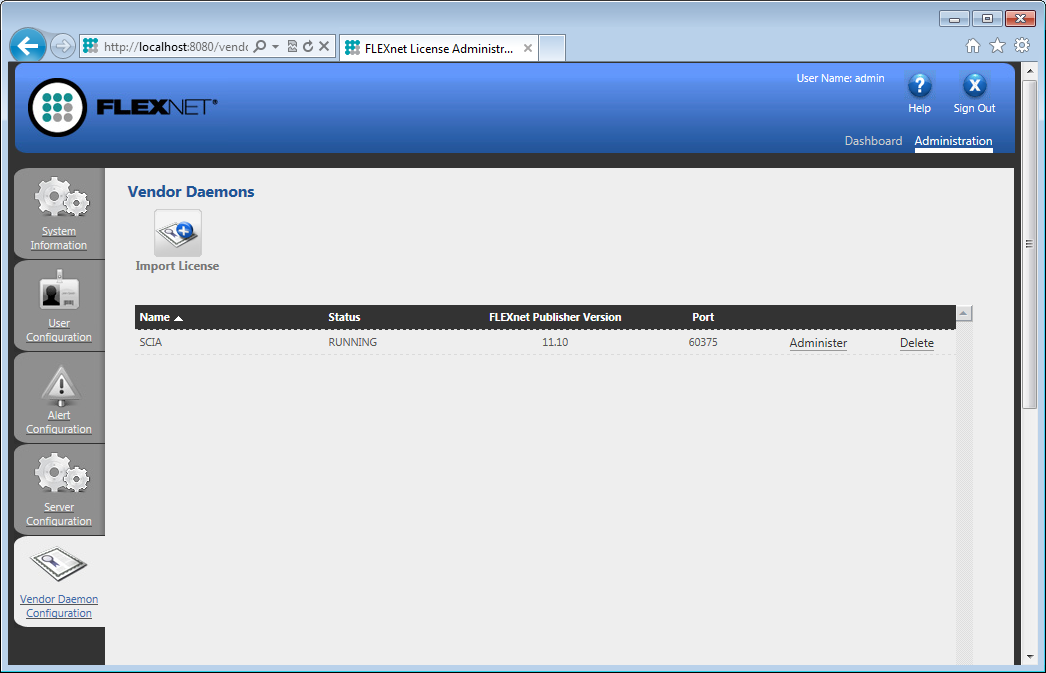Click the browser forward arrow

pos(63,46)
